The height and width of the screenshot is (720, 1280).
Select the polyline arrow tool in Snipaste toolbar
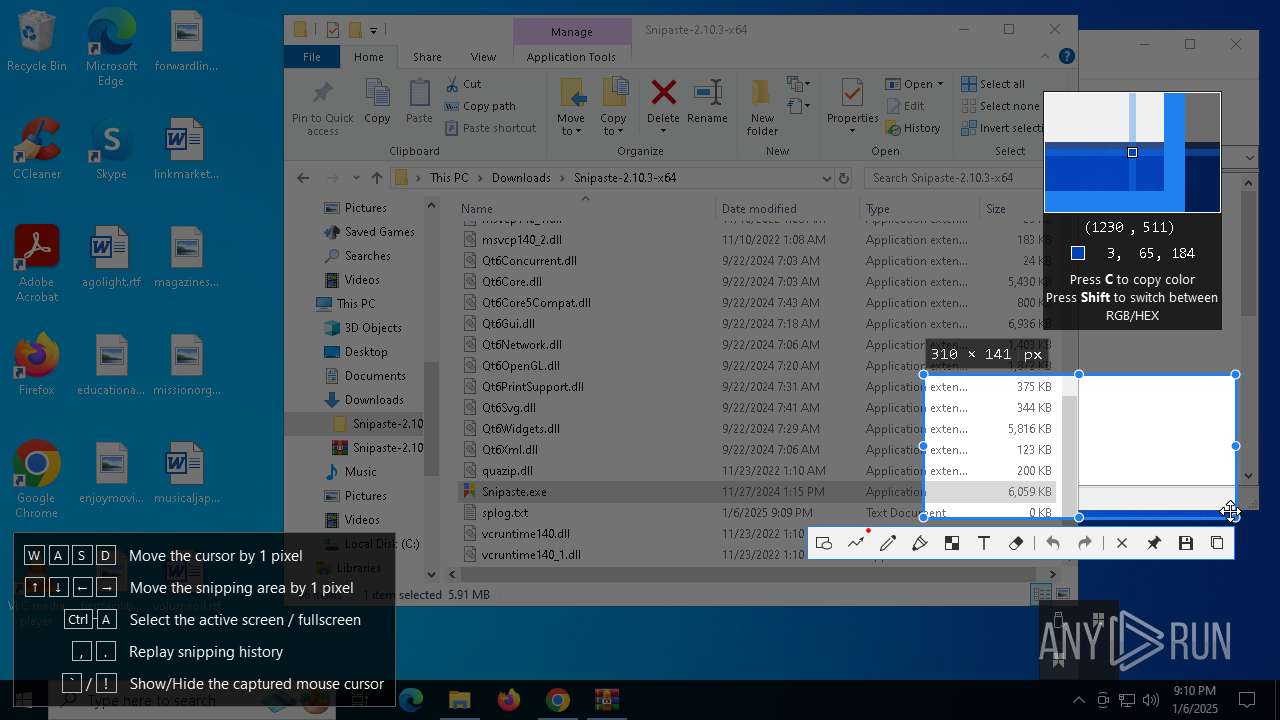856,543
